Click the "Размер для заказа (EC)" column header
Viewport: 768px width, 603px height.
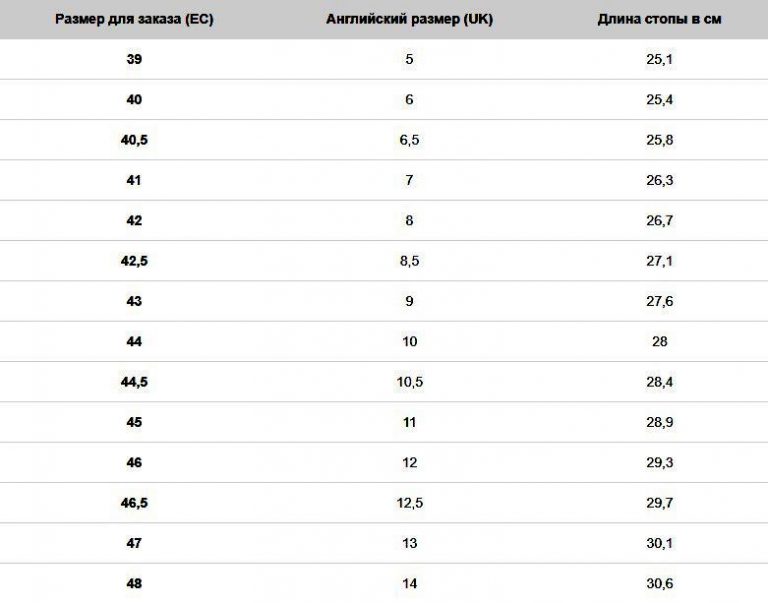pos(134,19)
